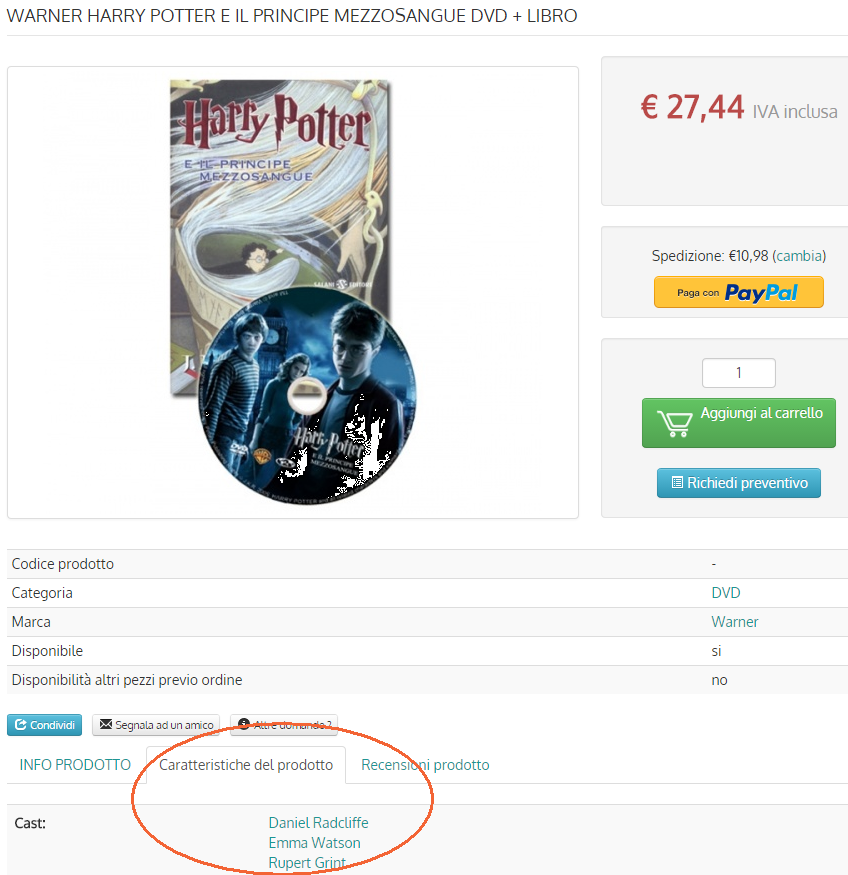Click the shopping cart icon on the green button
Image resolution: width=848 pixels, height=875 pixels.
[674, 424]
